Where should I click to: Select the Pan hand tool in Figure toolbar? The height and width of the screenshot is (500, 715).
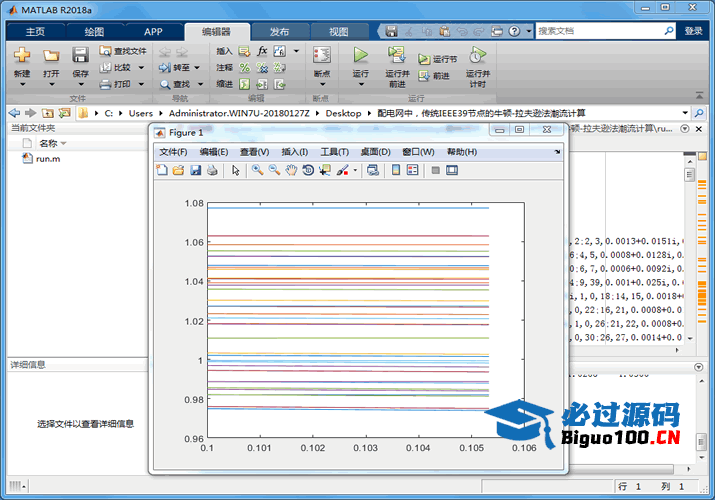(x=291, y=171)
